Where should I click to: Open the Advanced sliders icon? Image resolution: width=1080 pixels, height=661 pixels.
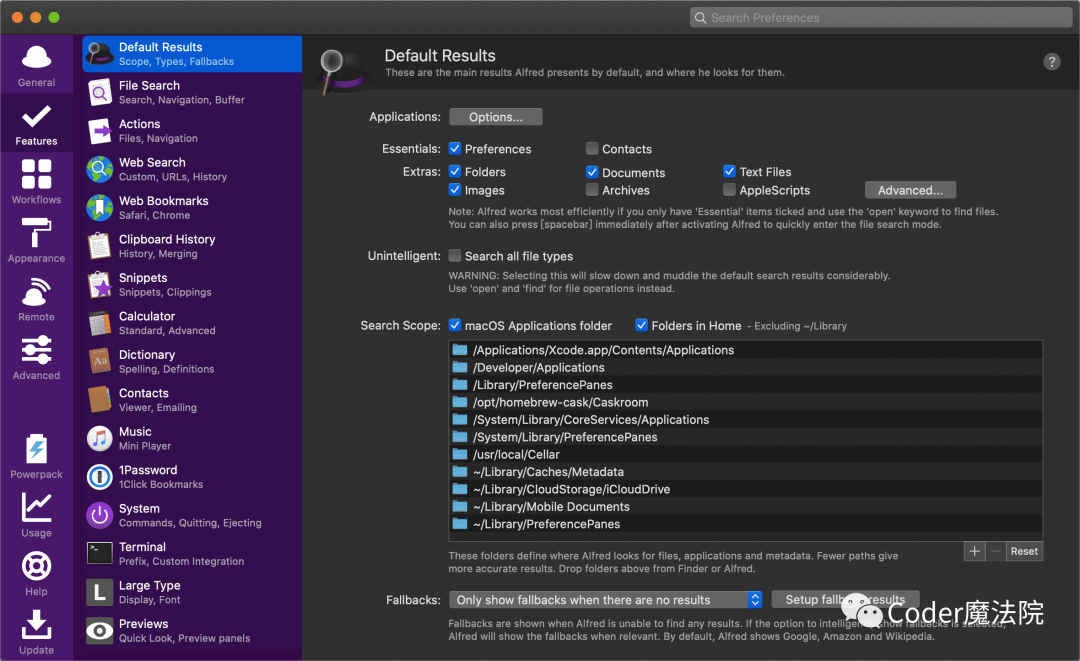click(x=37, y=350)
